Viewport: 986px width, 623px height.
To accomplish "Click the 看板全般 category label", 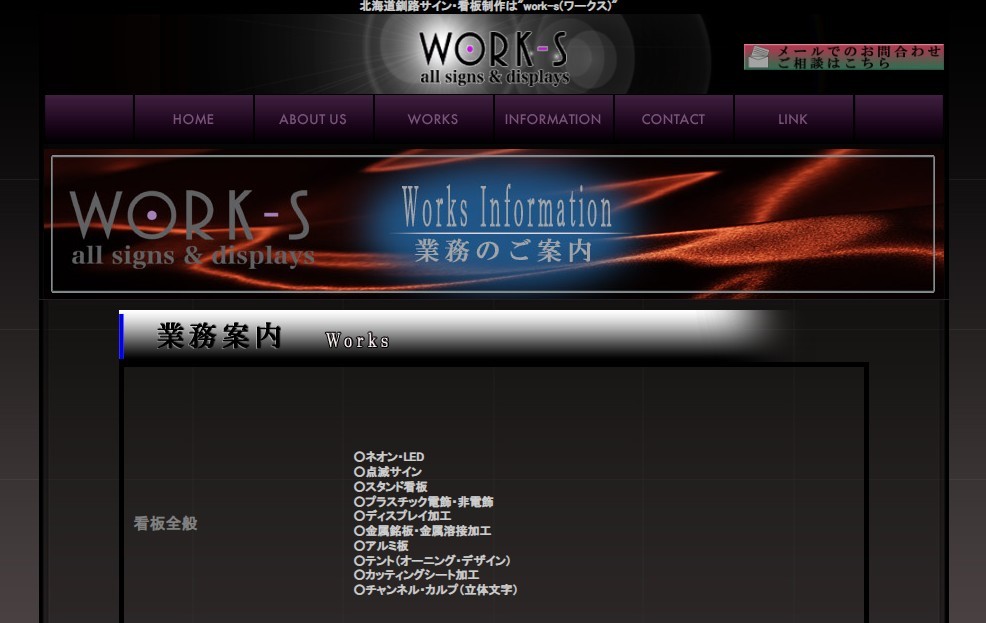I will (166, 523).
